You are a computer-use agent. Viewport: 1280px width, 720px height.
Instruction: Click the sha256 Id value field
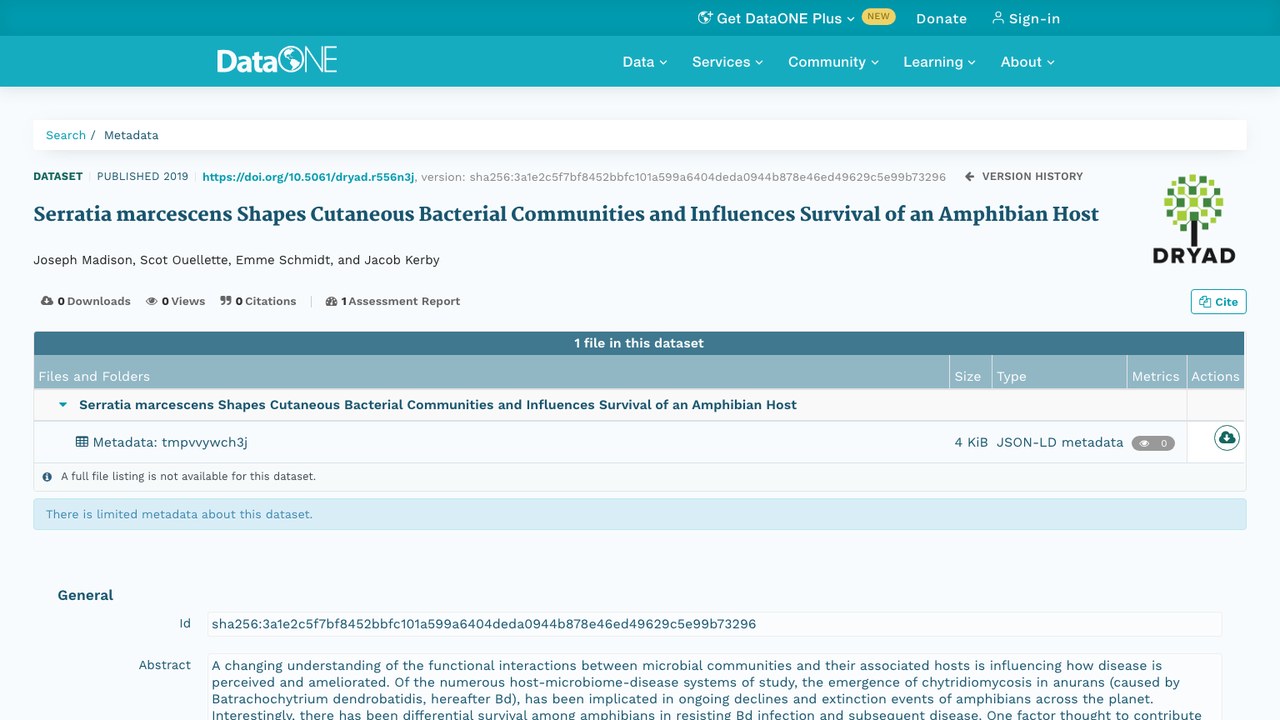coord(714,624)
